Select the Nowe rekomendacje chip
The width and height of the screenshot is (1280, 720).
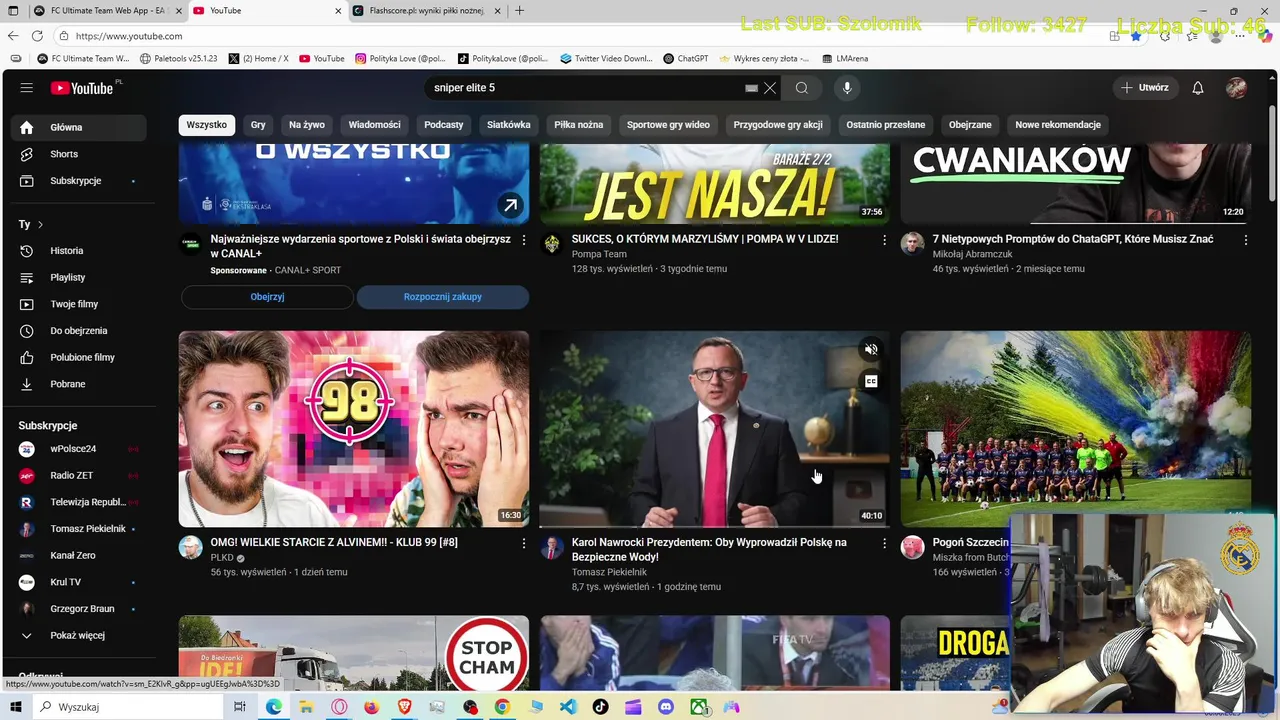1058,125
